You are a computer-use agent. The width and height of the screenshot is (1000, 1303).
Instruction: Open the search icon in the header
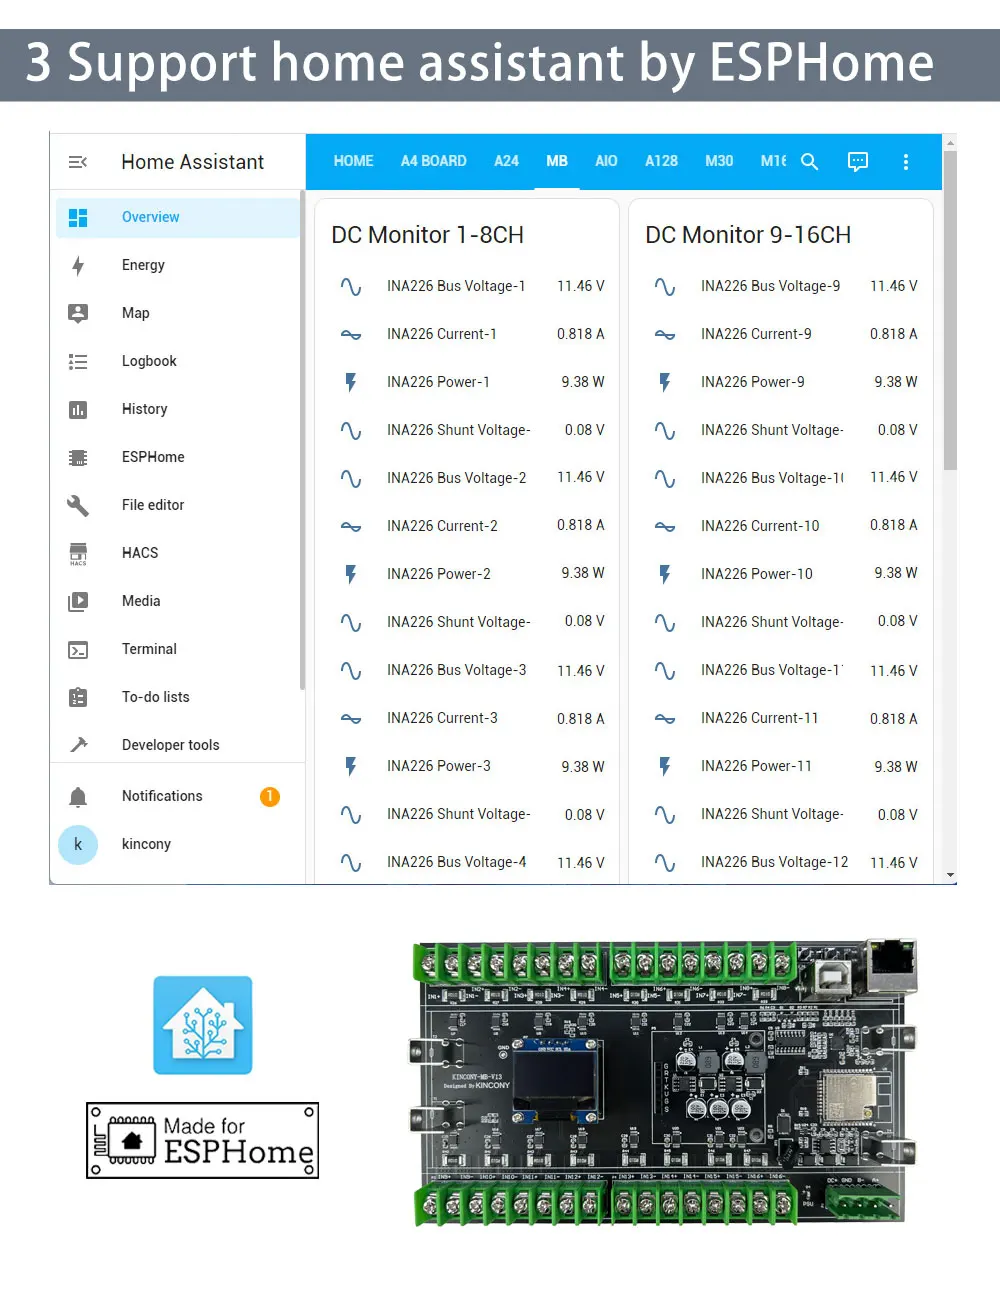(x=809, y=161)
